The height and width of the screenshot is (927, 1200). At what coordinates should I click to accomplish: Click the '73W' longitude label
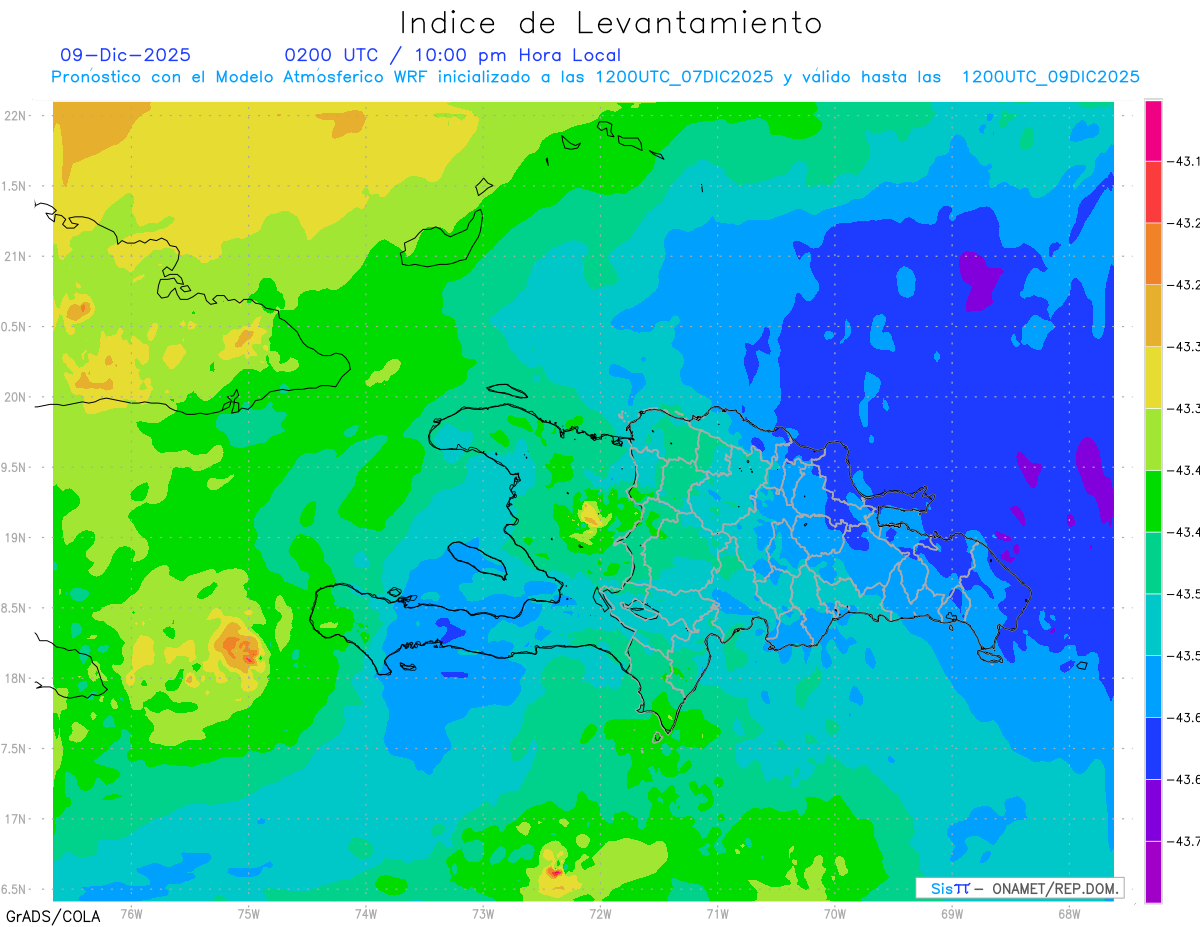[483, 914]
